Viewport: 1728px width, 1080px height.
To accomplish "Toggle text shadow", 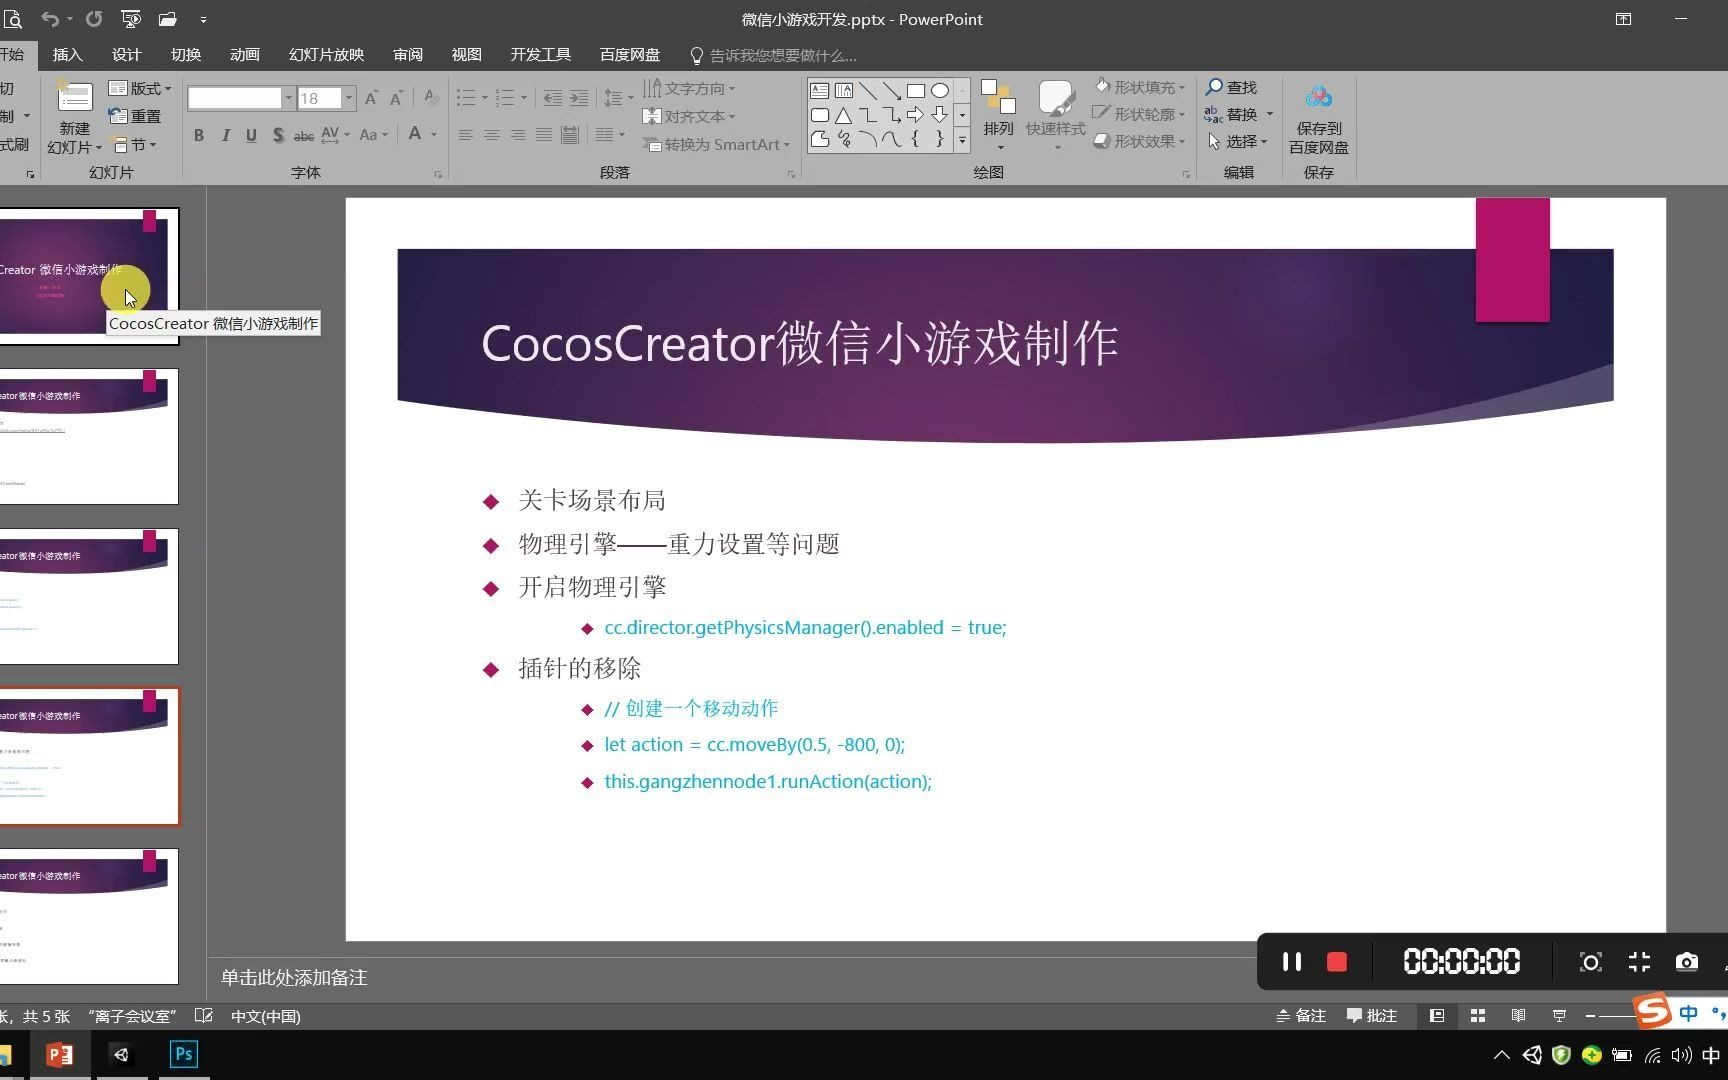I will (x=278, y=135).
